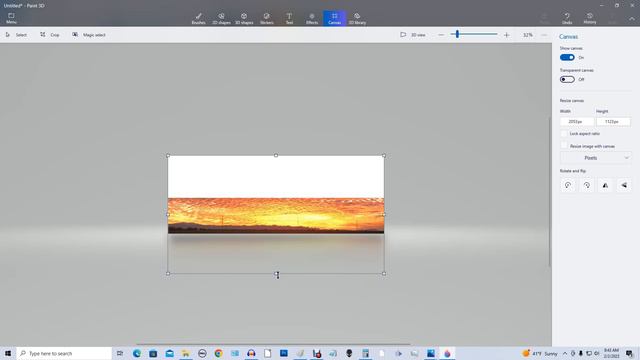Click the sunset image on the canvas
The image size is (640, 360).
[276, 216]
